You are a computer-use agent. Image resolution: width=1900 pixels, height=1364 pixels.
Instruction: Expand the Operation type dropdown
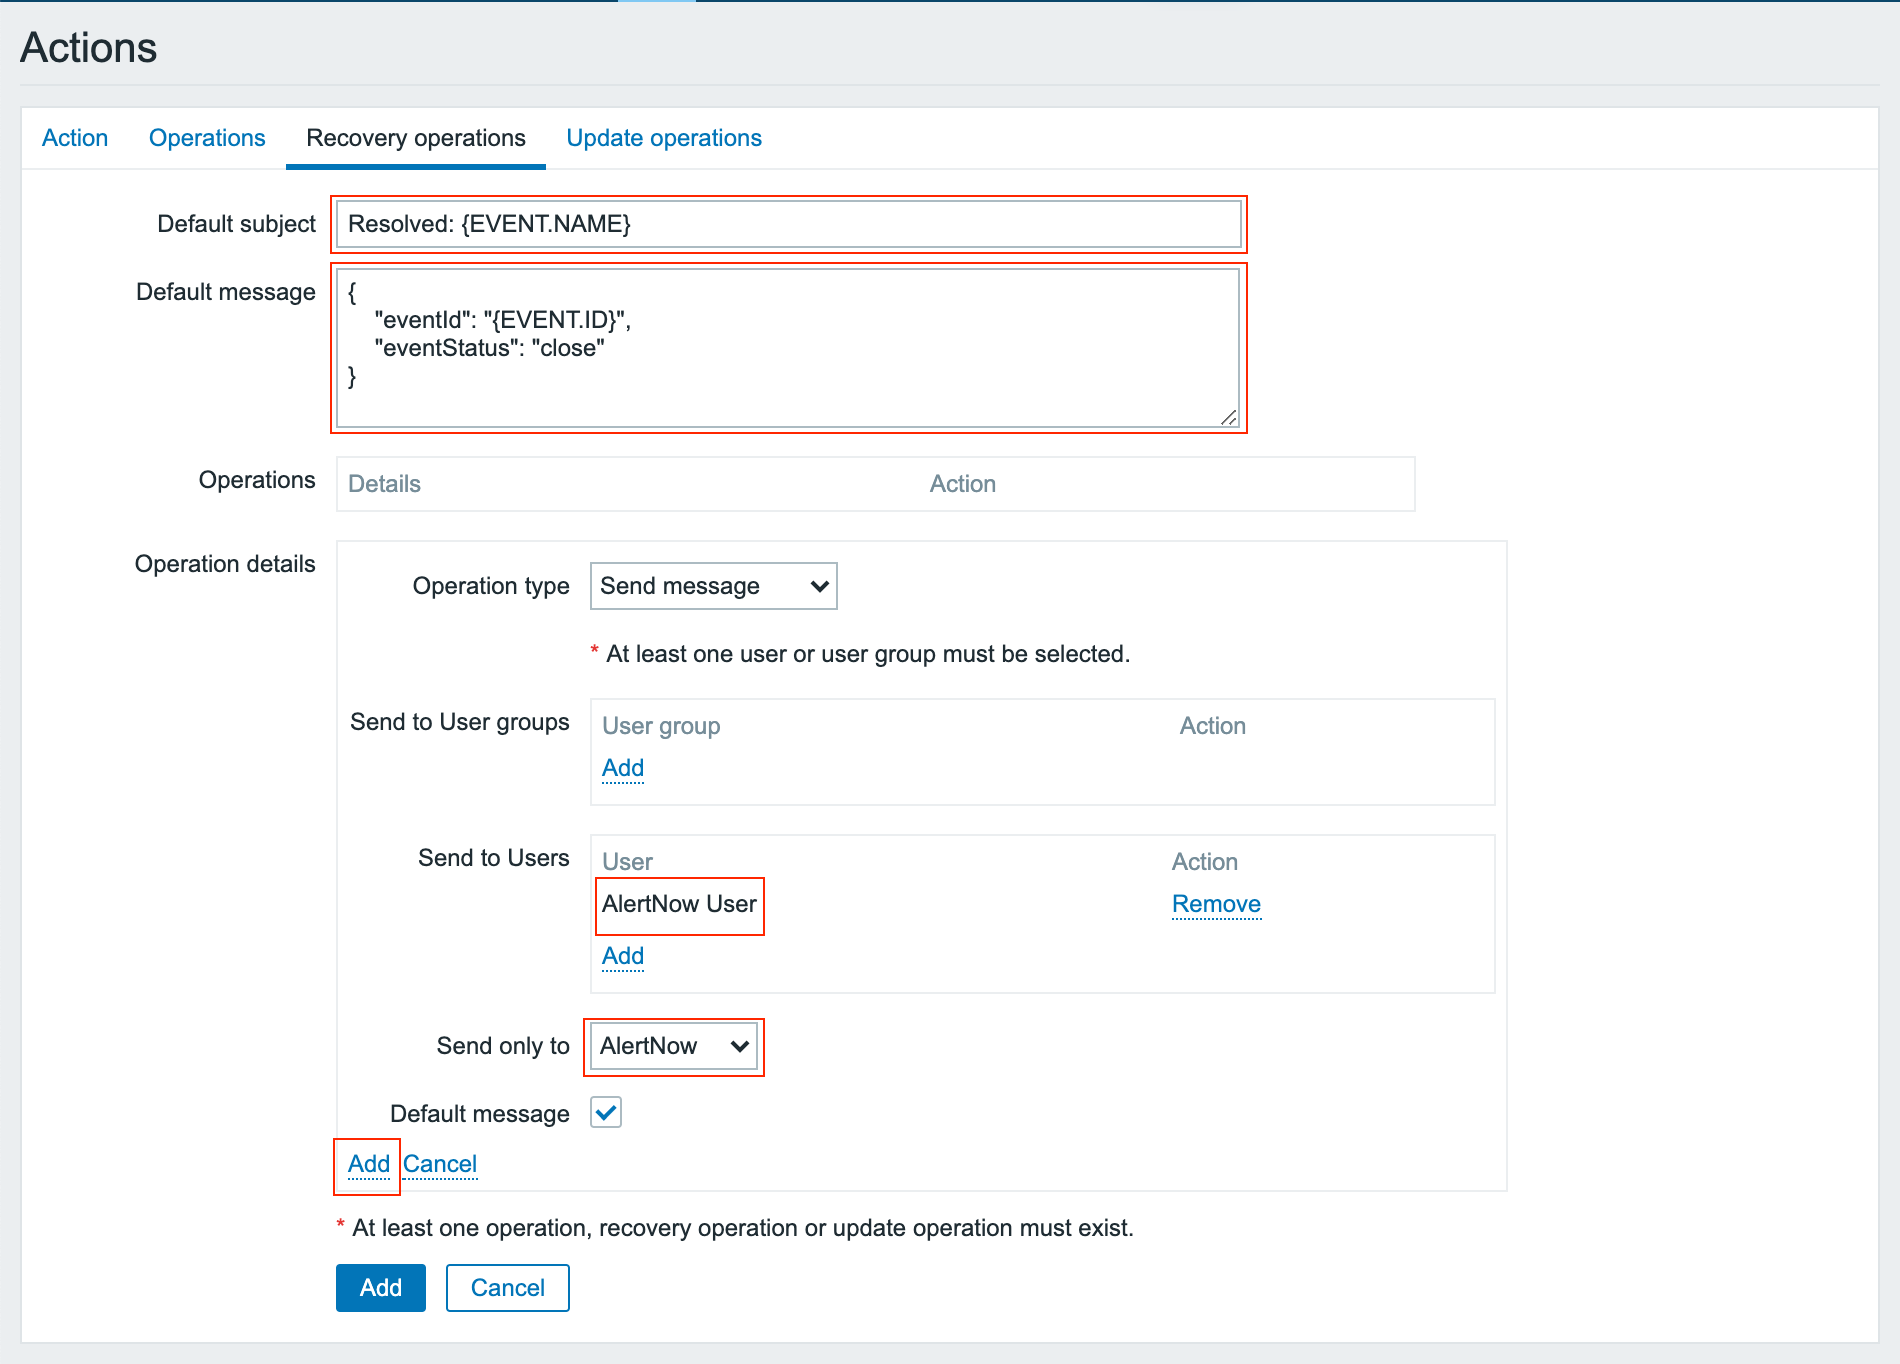[x=713, y=586]
